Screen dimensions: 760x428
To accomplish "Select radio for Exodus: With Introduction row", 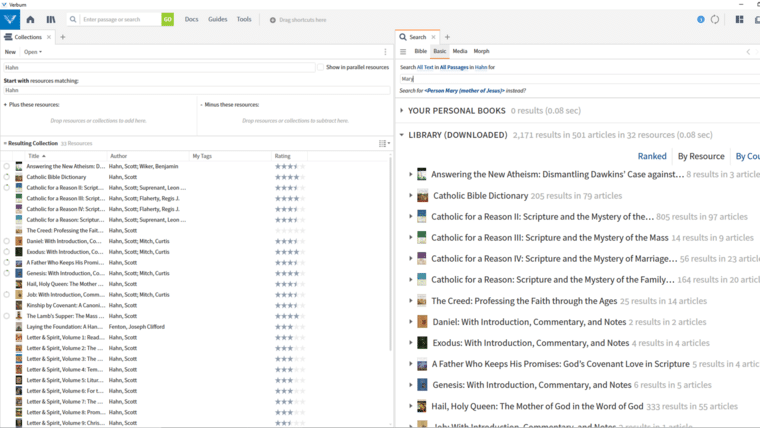I will point(6,252).
